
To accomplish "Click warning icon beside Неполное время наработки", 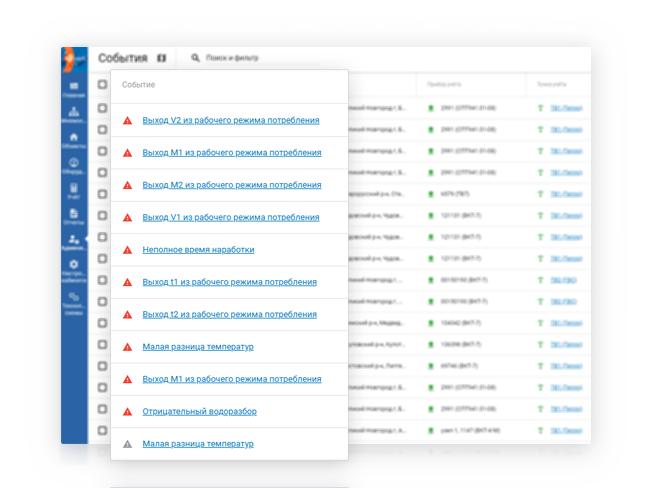I will [x=128, y=250].
